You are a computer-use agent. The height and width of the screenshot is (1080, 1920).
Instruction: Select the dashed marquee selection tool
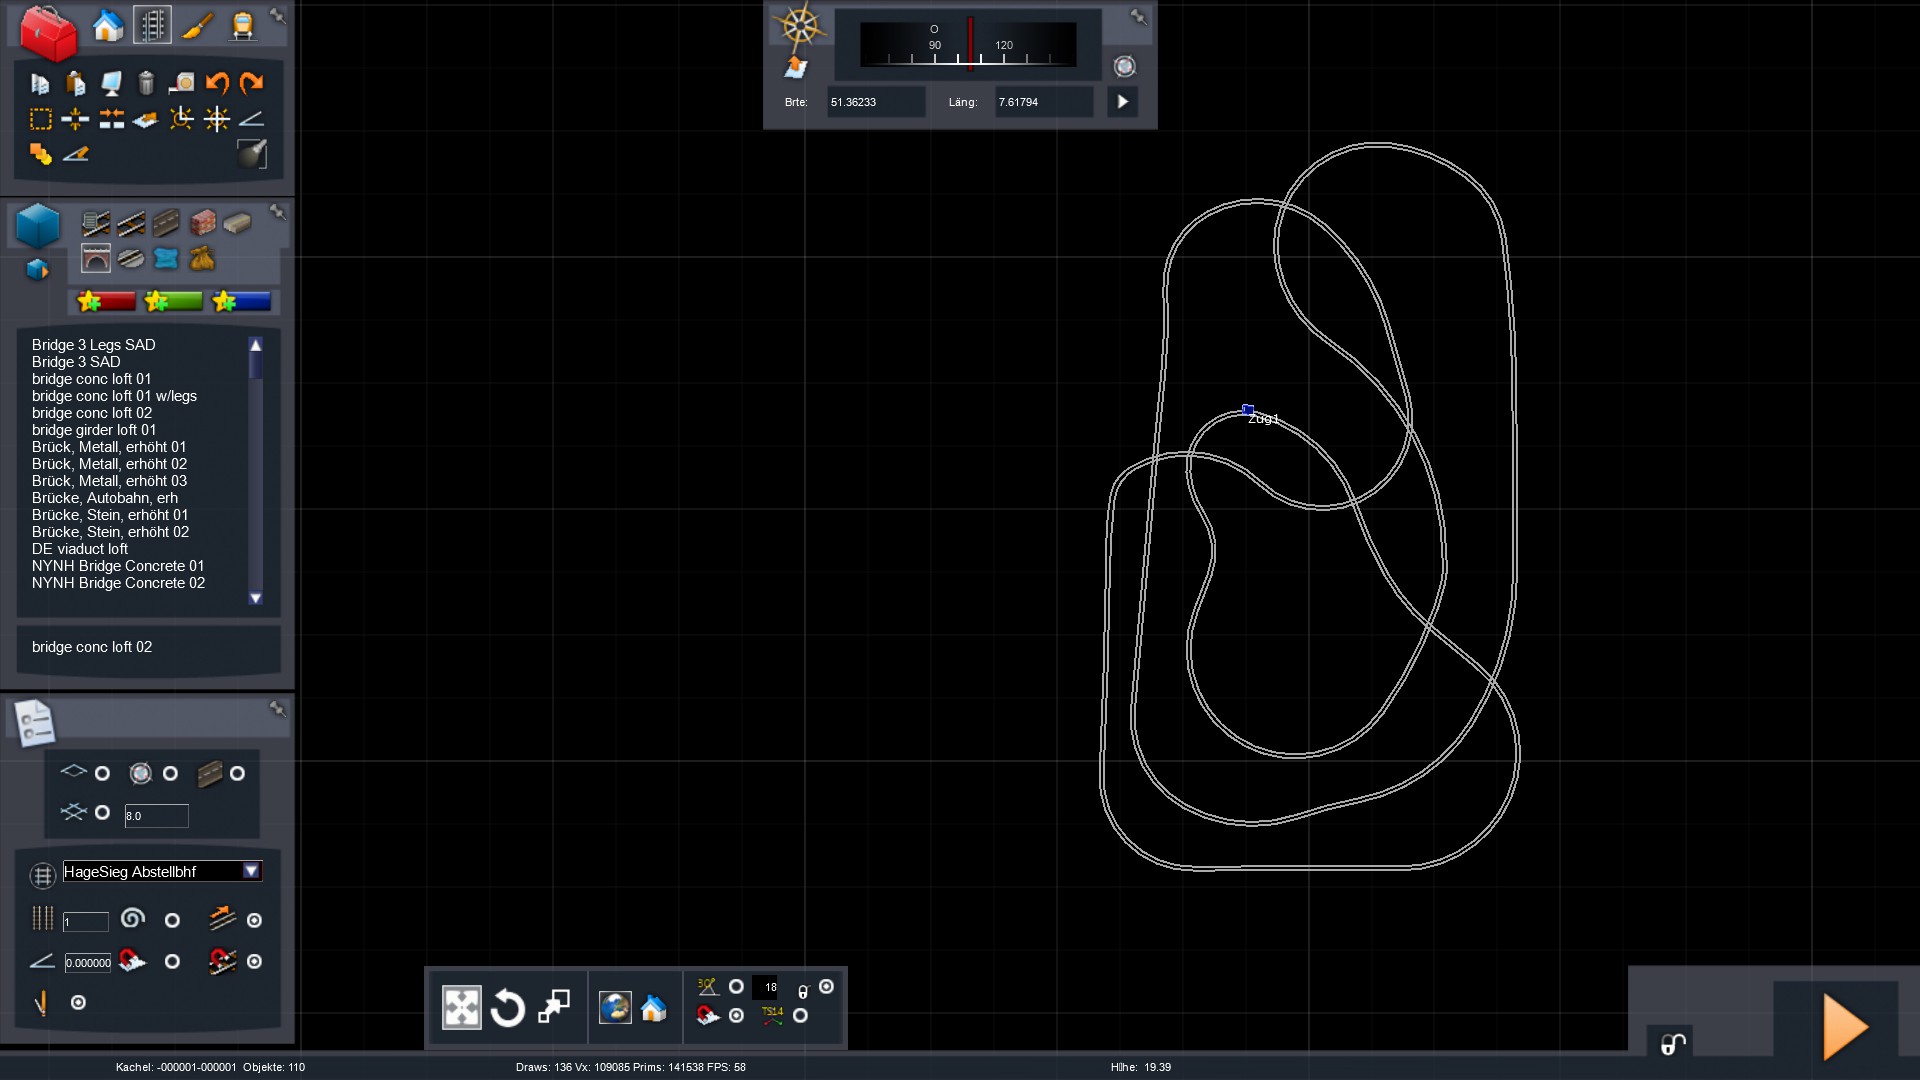point(40,120)
